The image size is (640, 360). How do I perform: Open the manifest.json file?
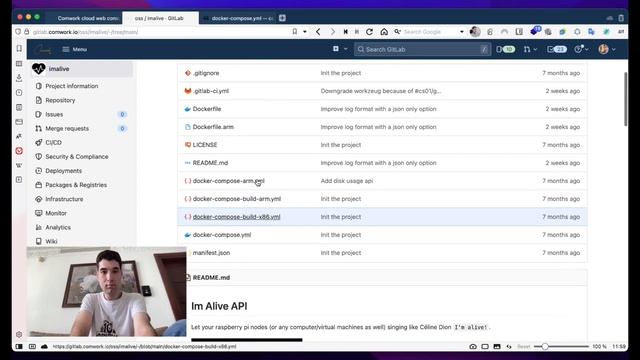point(211,253)
